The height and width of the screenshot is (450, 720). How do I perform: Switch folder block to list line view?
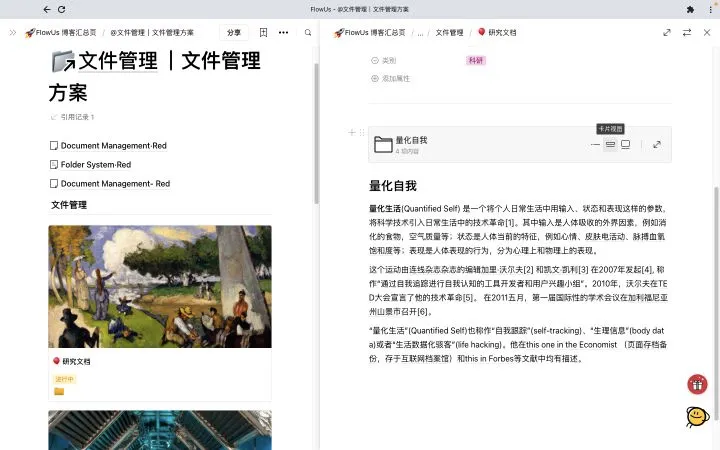click(595, 144)
